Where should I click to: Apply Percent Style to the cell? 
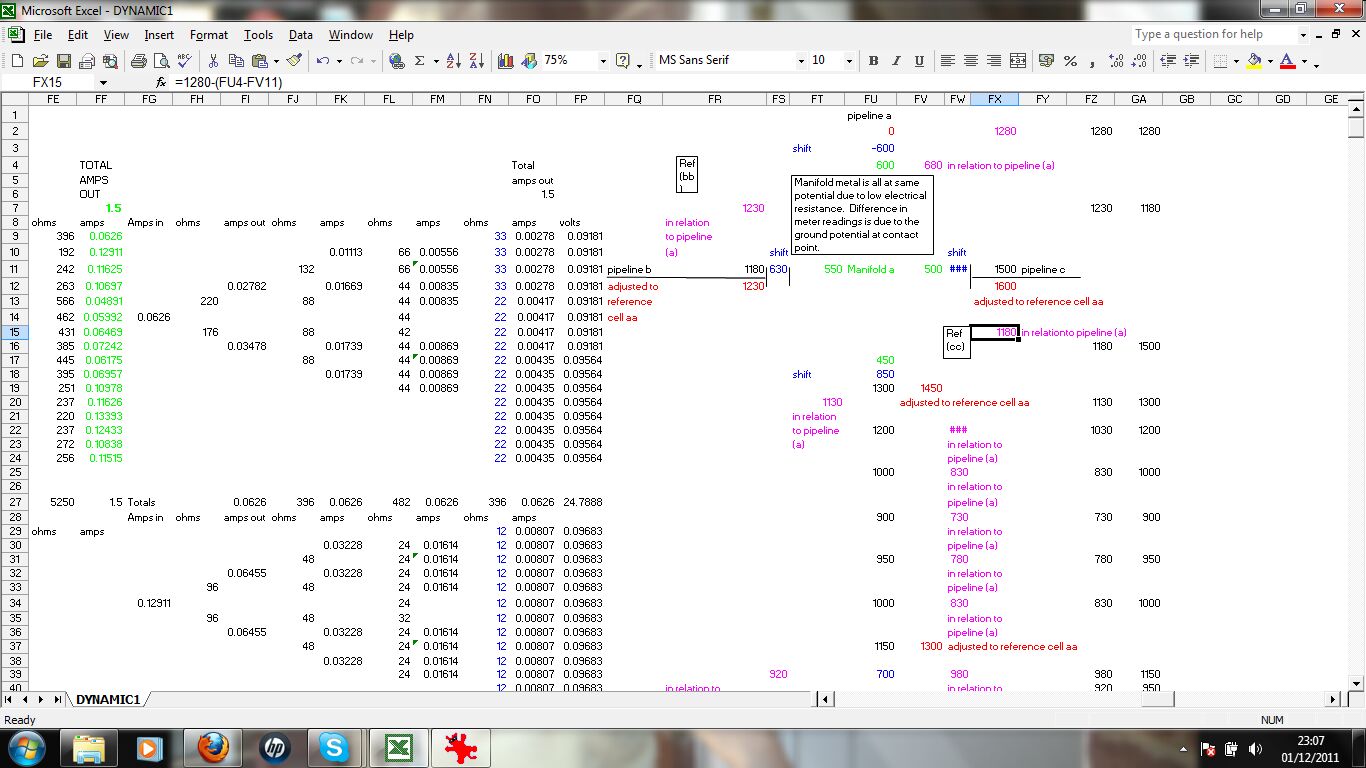click(1070, 61)
